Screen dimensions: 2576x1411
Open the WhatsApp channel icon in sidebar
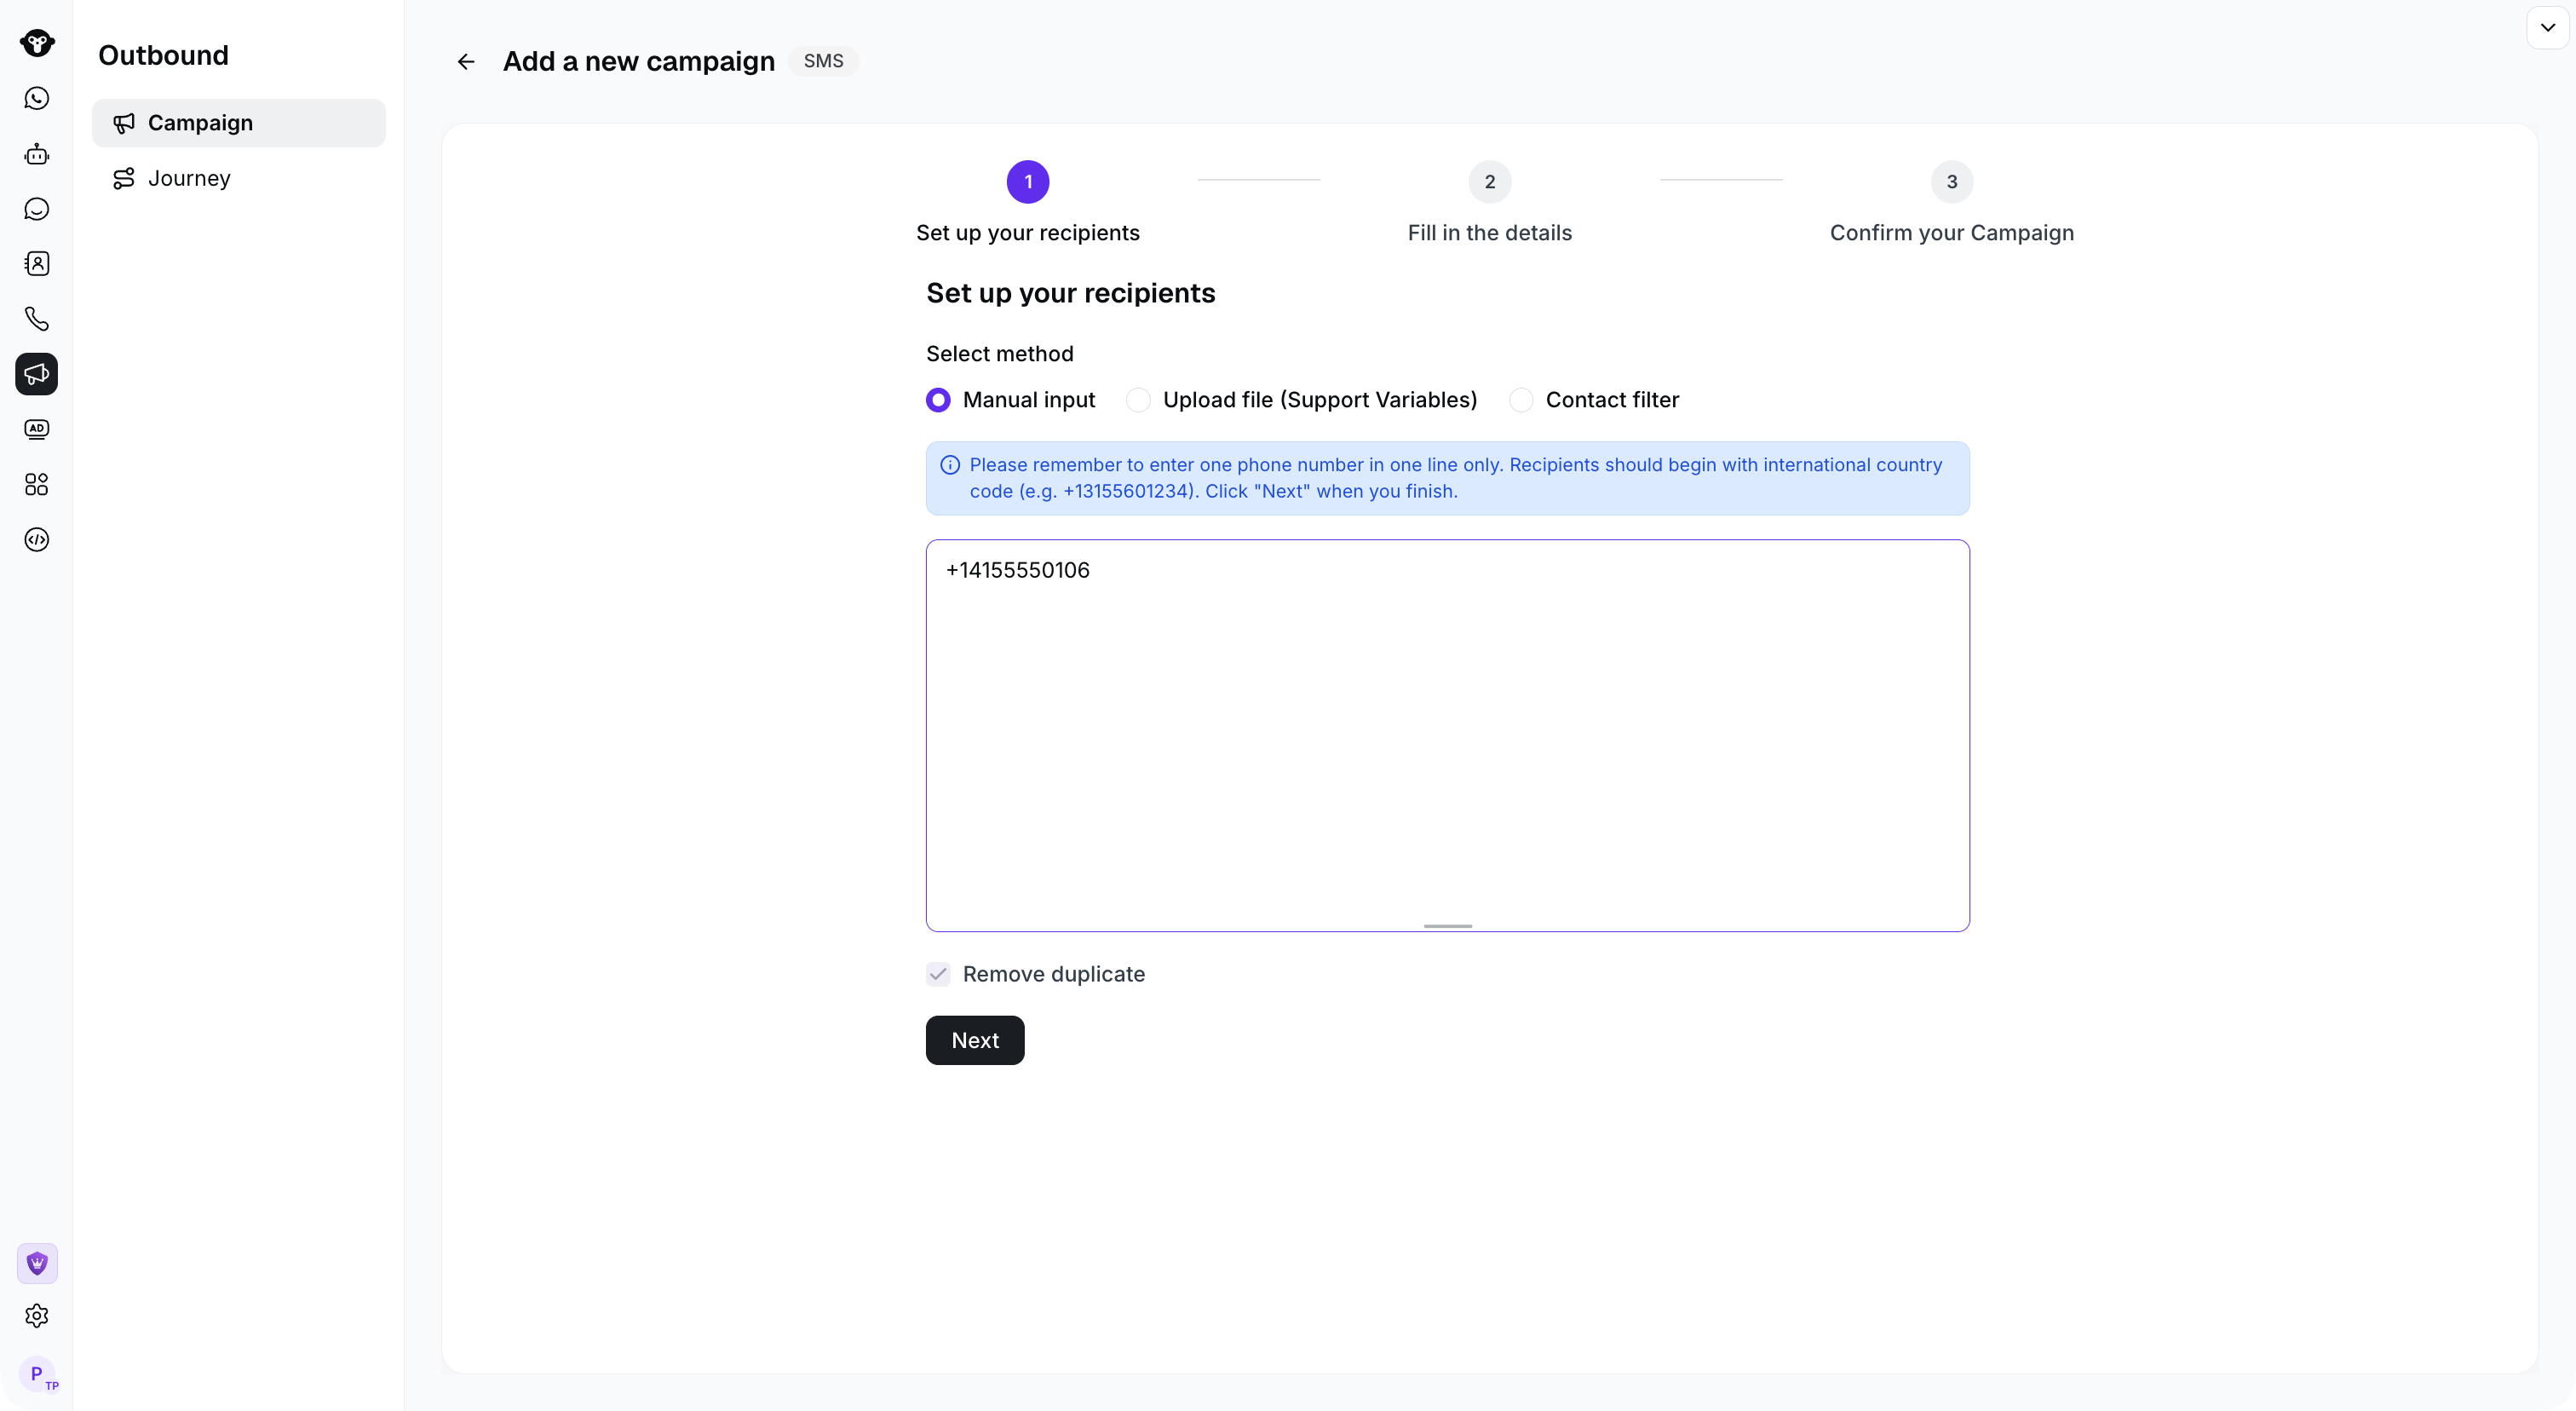(x=37, y=98)
